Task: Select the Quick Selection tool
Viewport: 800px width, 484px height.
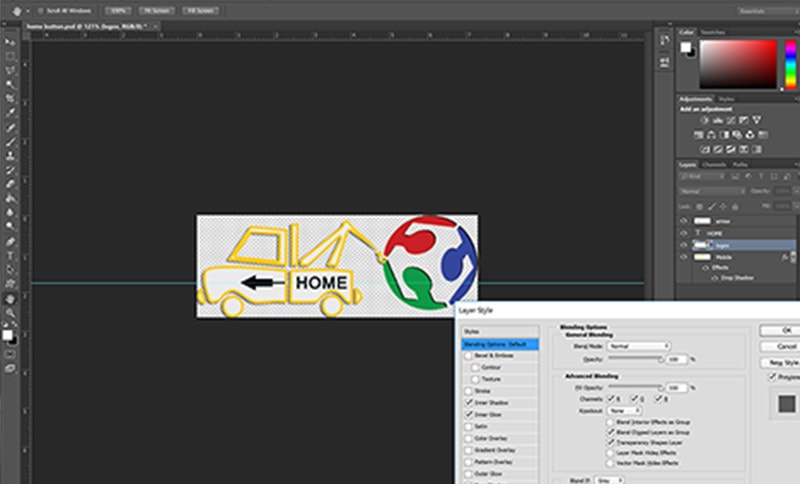Action: (10, 84)
